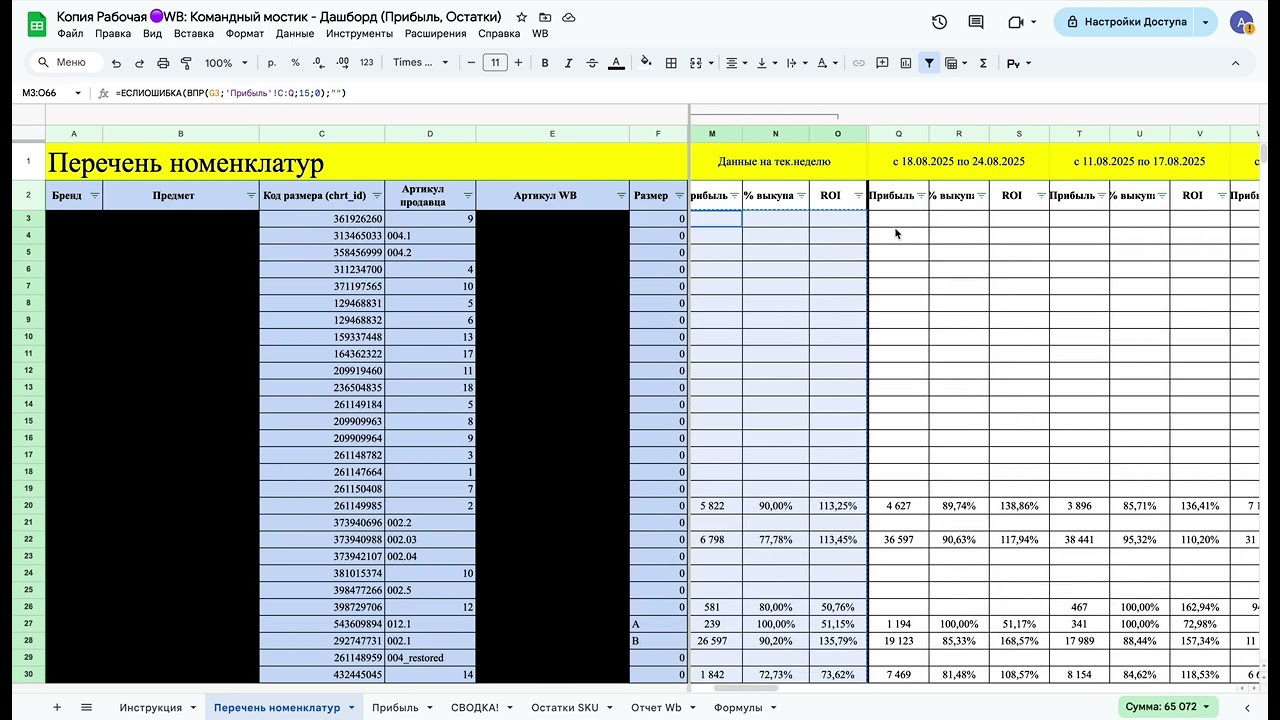Increase decimal places
Image resolution: width=1280 pixels, height=720 pixels.
(342, 63)
